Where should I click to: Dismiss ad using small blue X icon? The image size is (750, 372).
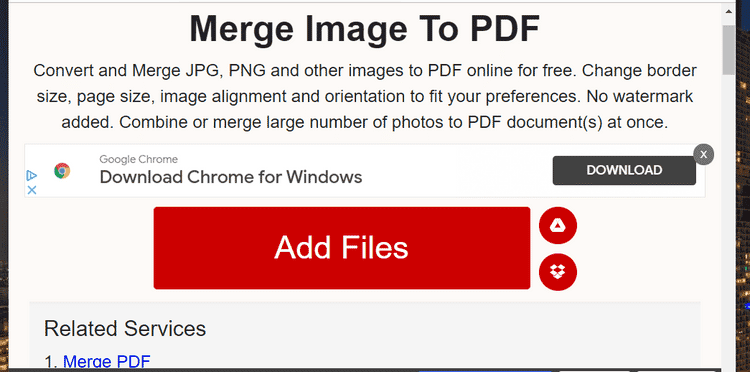click(32, 190)
